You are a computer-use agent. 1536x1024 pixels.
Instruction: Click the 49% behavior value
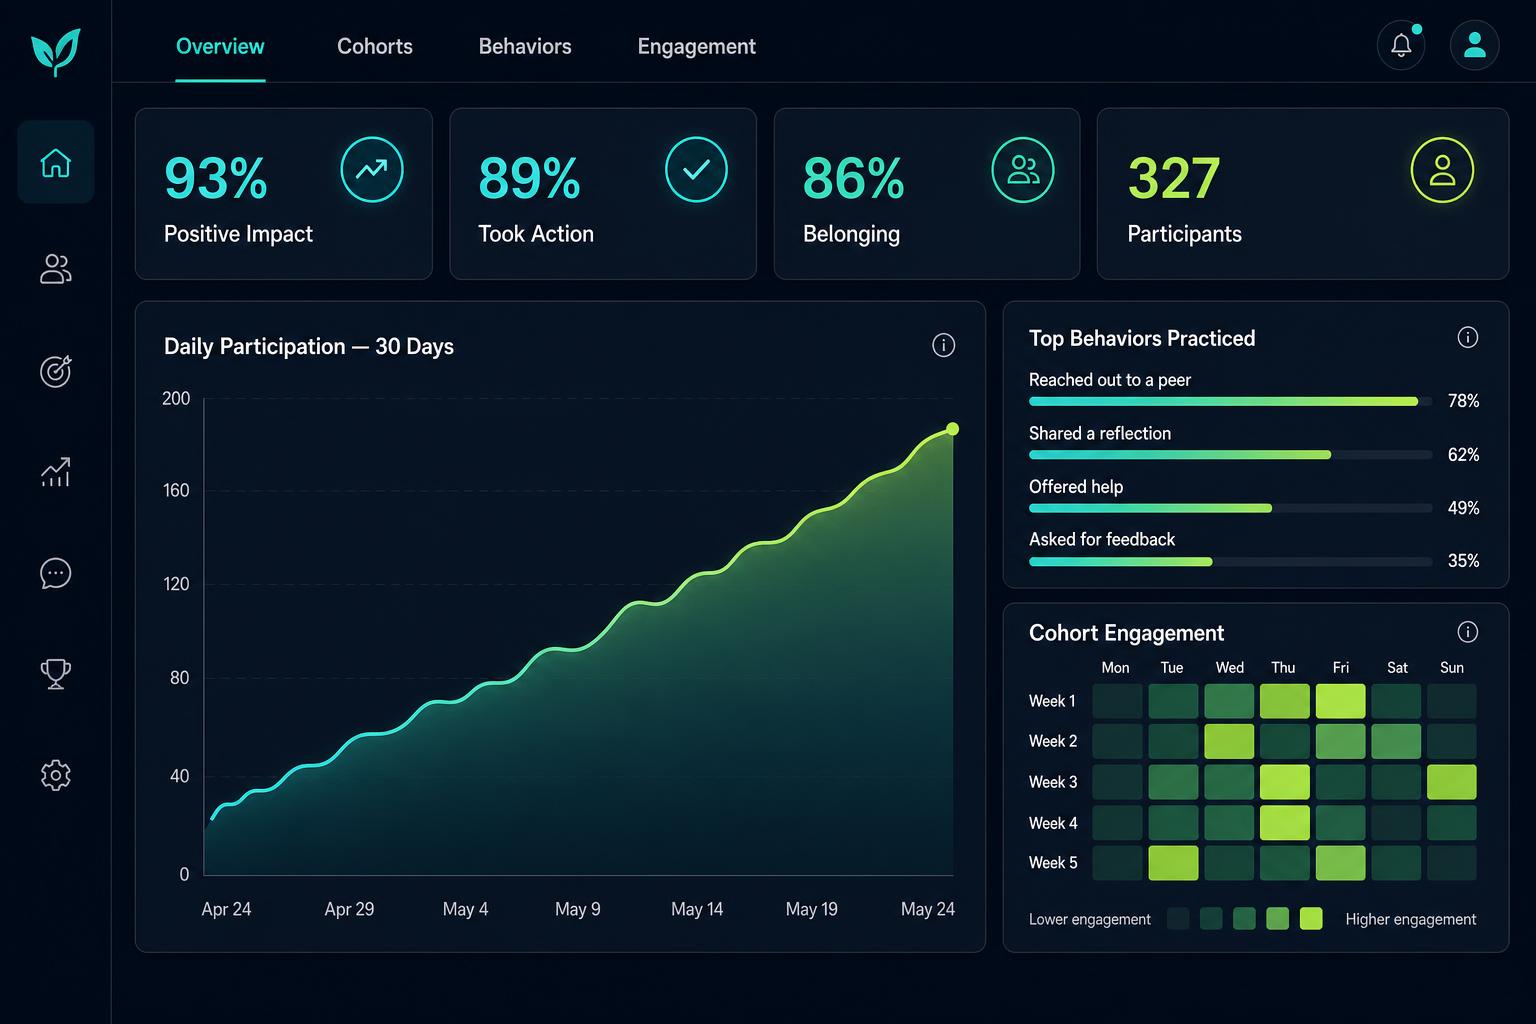pyautogui.click(x=1464, y=508)
